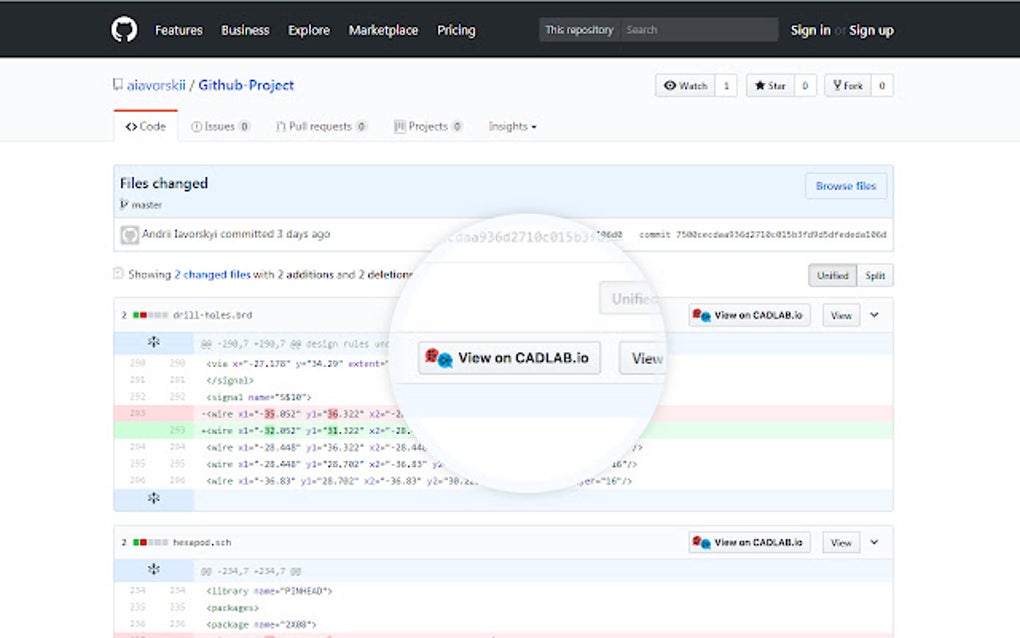Image resolution: width=1020 pixels, height=638 pixels.
Task: Click the GitHub Octocat logo
Action: [x=123, y=29]
